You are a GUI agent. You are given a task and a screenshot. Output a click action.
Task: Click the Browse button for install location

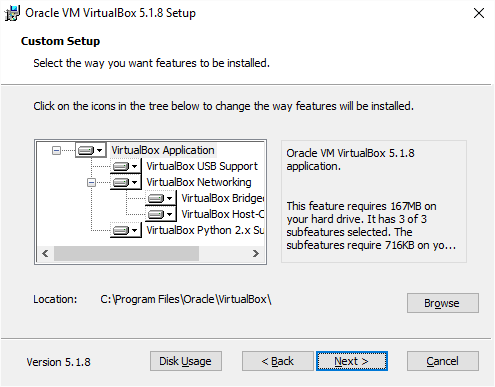tap(443, 303)
